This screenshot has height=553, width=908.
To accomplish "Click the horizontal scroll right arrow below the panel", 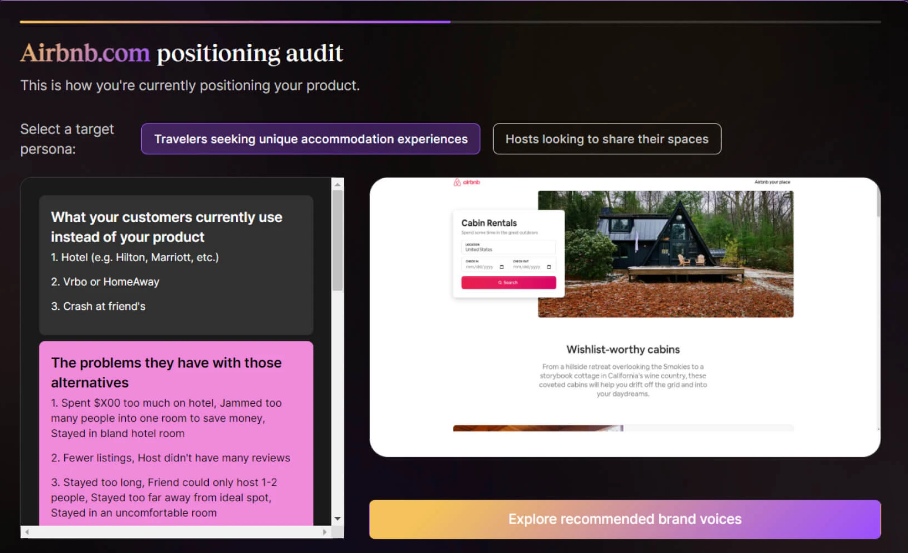I will (x=324, y=532).
